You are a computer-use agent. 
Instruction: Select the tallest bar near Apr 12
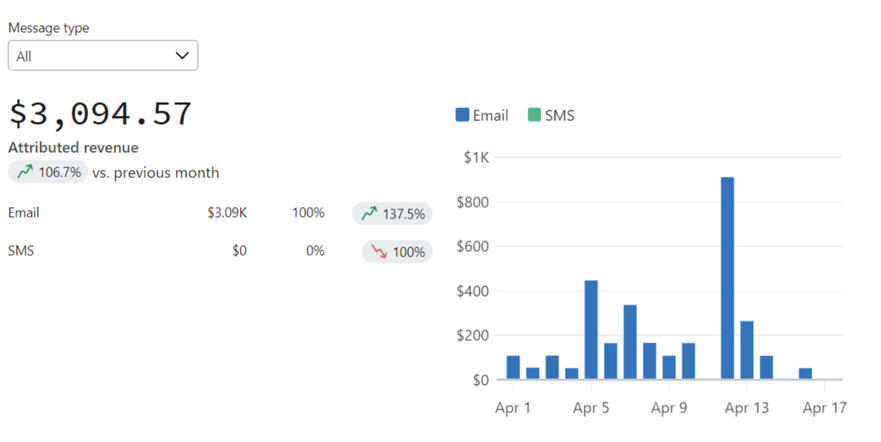pos(727,278)
